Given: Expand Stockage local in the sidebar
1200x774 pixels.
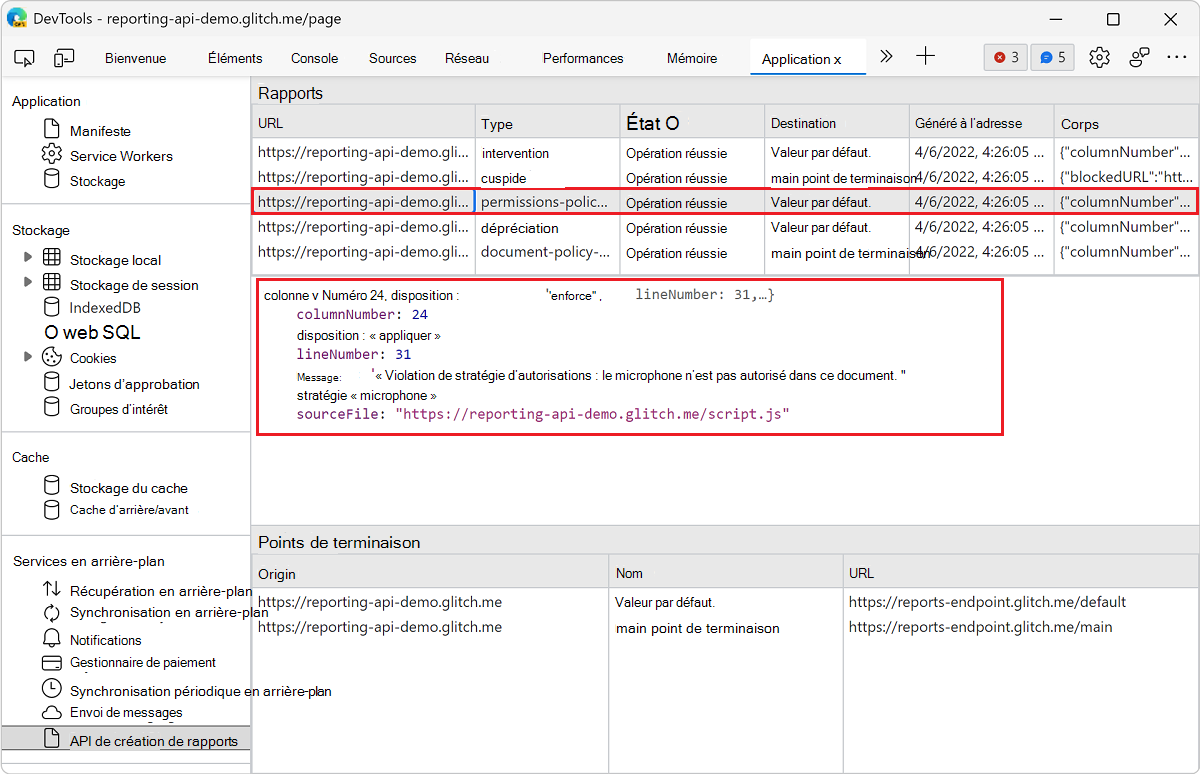Looking at the screenshot, I should pyautogui.click(x=28, y=259).
